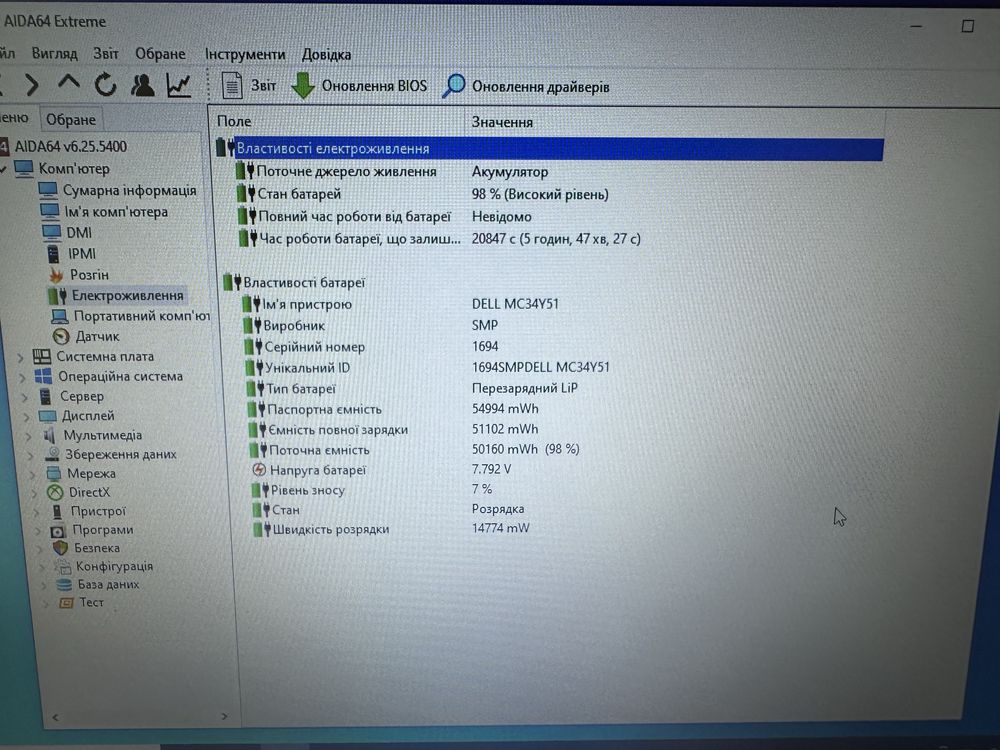Expand the Сервер tree node
Screen dimensions: 1000x750
tap(25, 397)
